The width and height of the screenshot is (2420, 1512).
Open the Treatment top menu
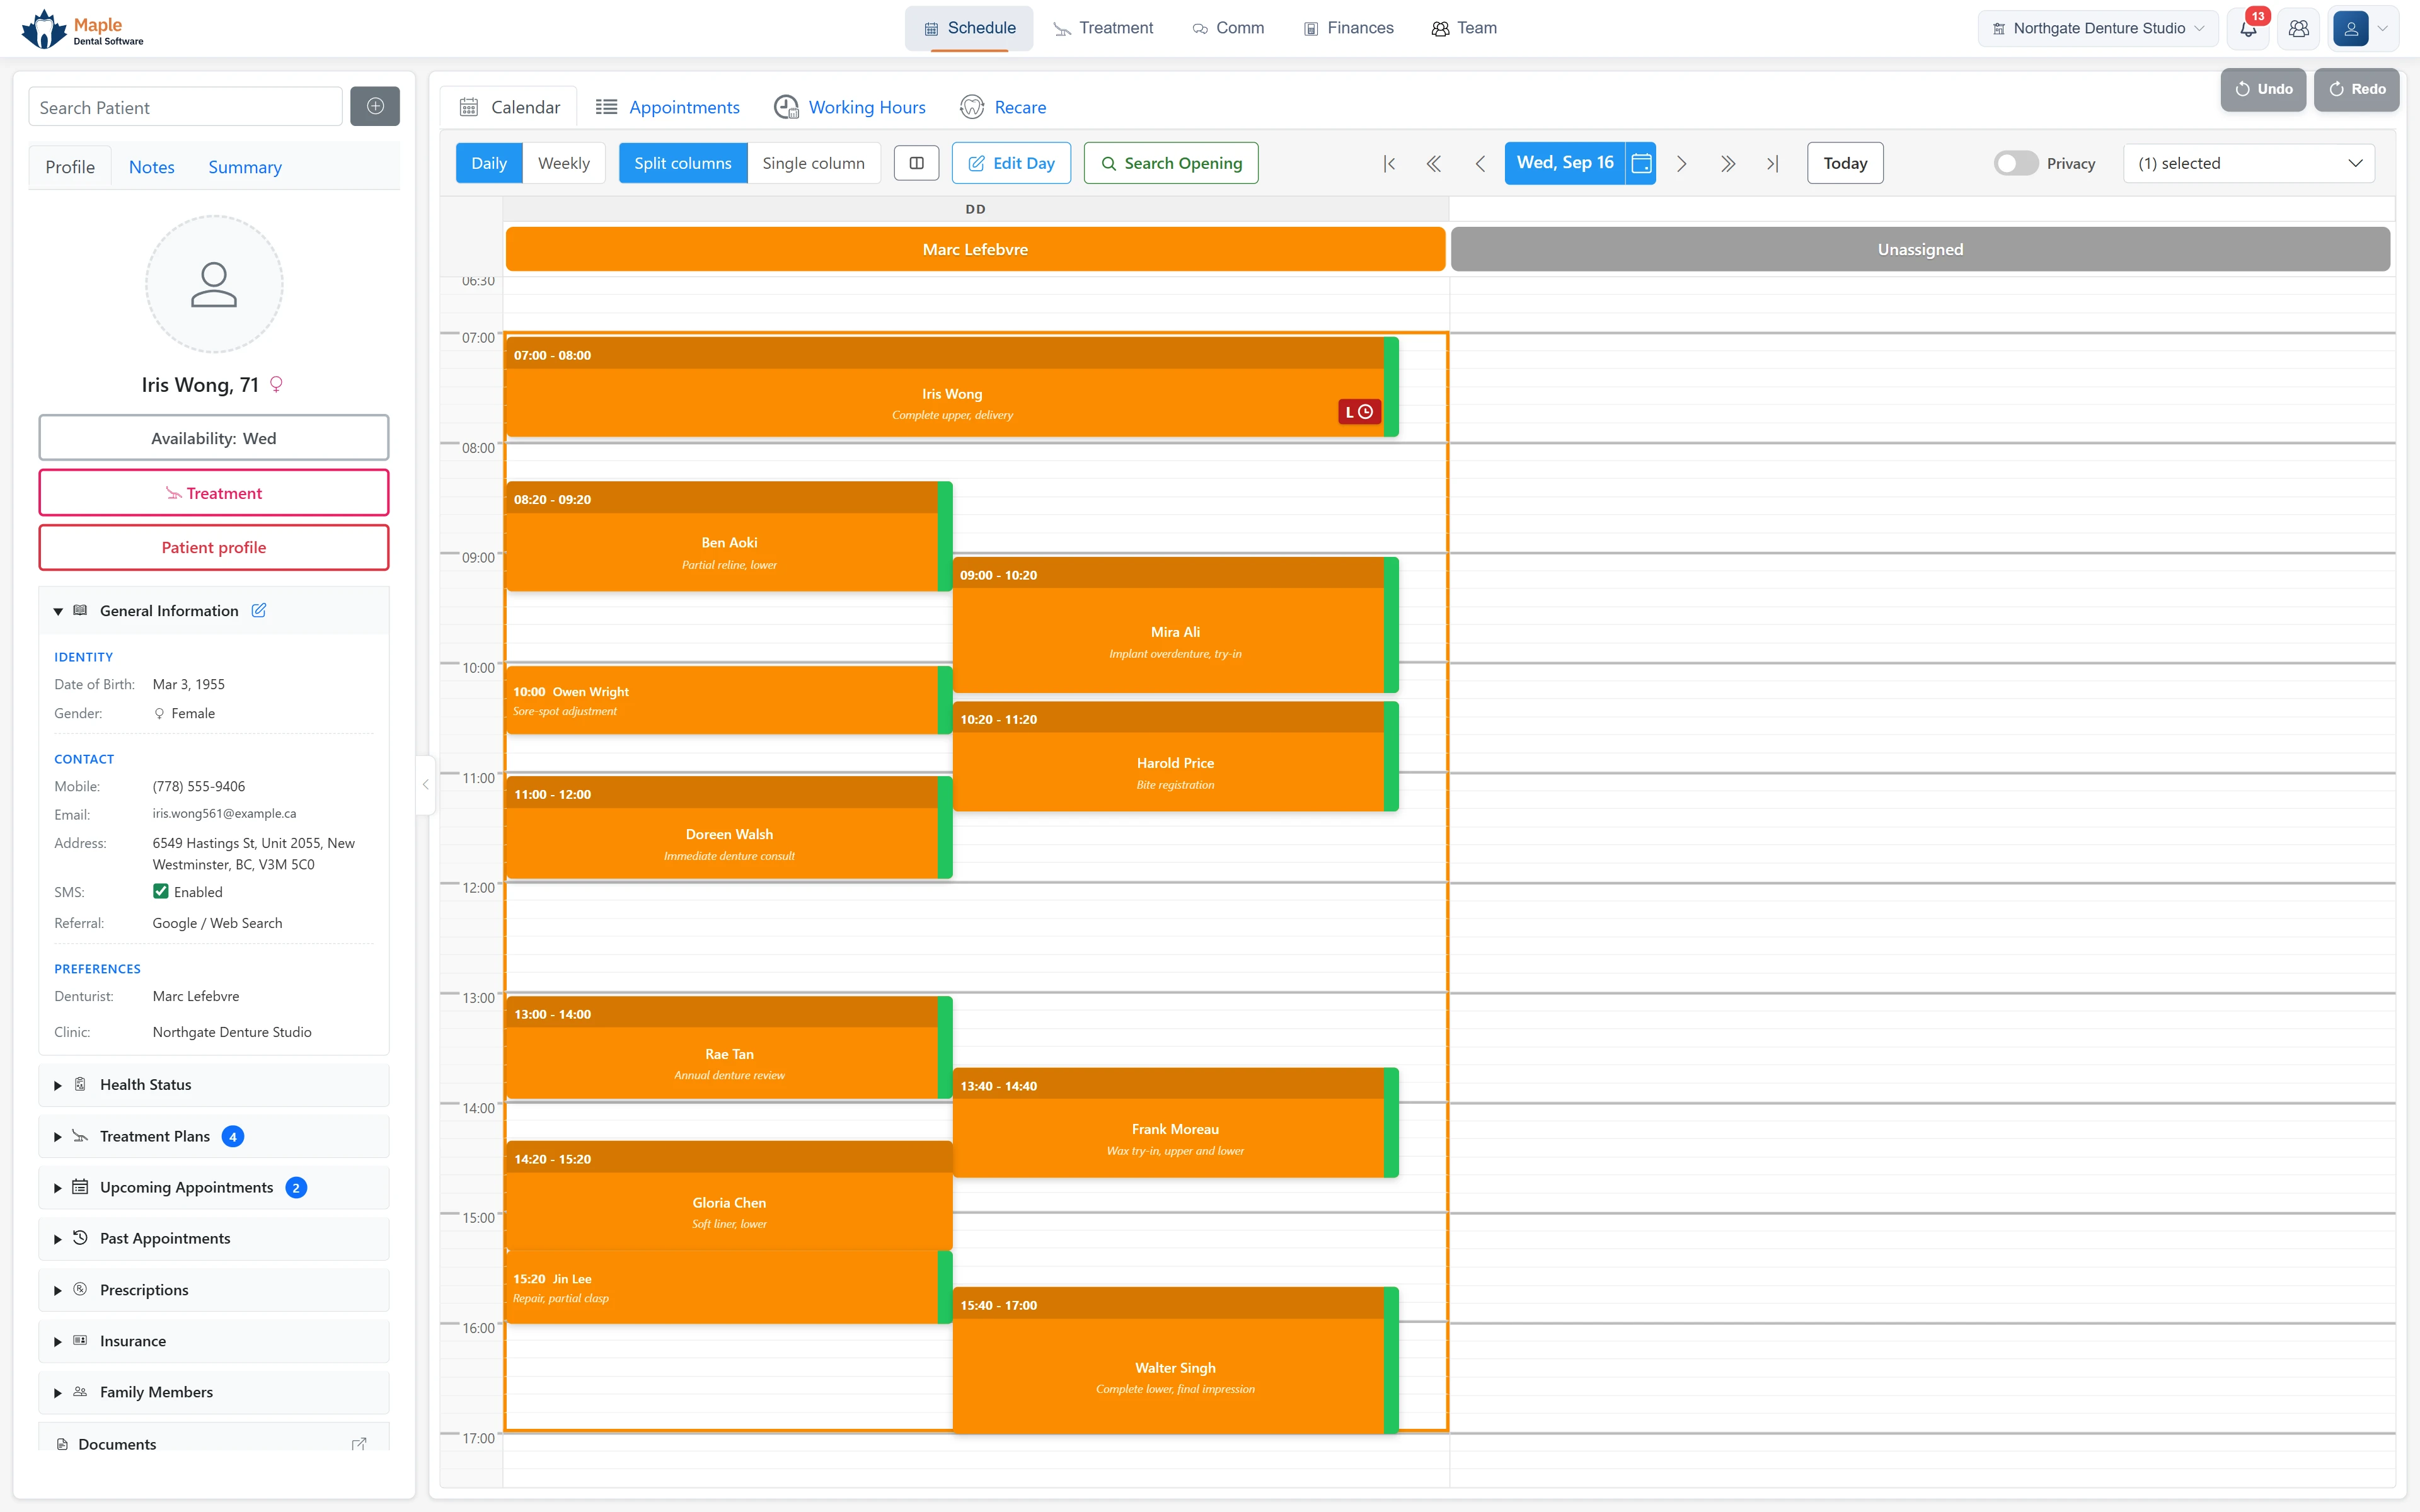click(x=1103, y=28)
